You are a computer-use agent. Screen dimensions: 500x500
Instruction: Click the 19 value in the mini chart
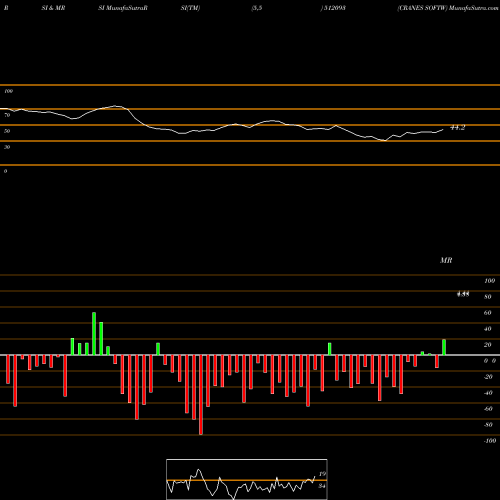click(x=322, y=474)
